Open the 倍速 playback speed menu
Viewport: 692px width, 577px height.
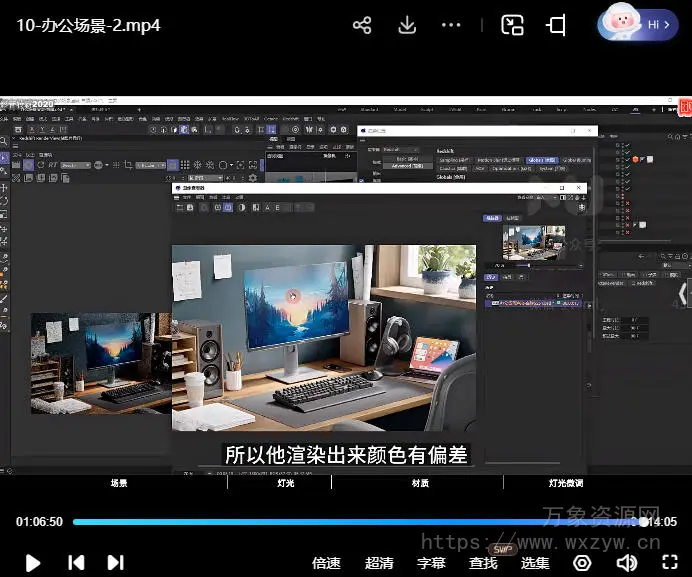(x=326, y=563)
